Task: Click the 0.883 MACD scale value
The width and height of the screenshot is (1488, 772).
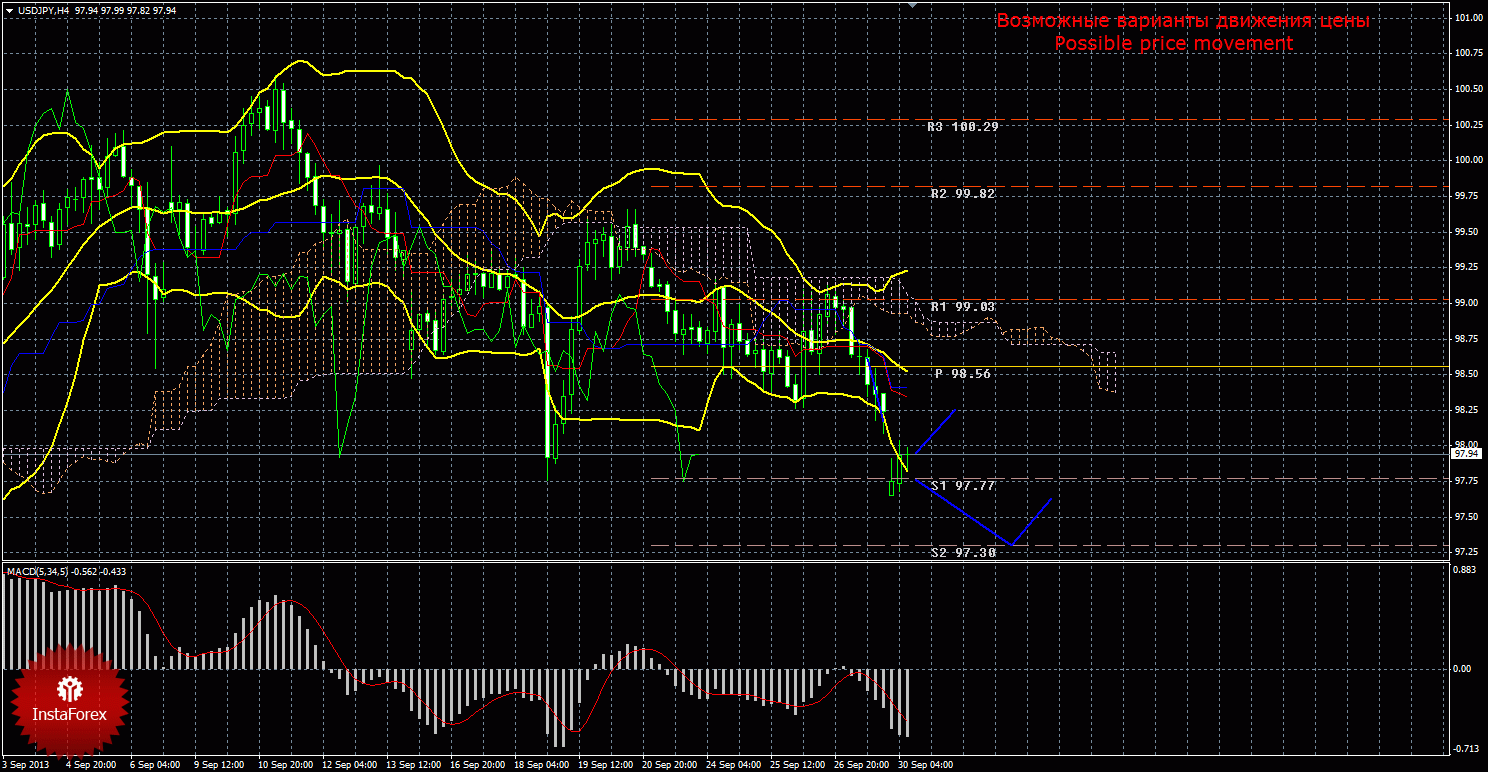Action: (x=1466, y=571)
